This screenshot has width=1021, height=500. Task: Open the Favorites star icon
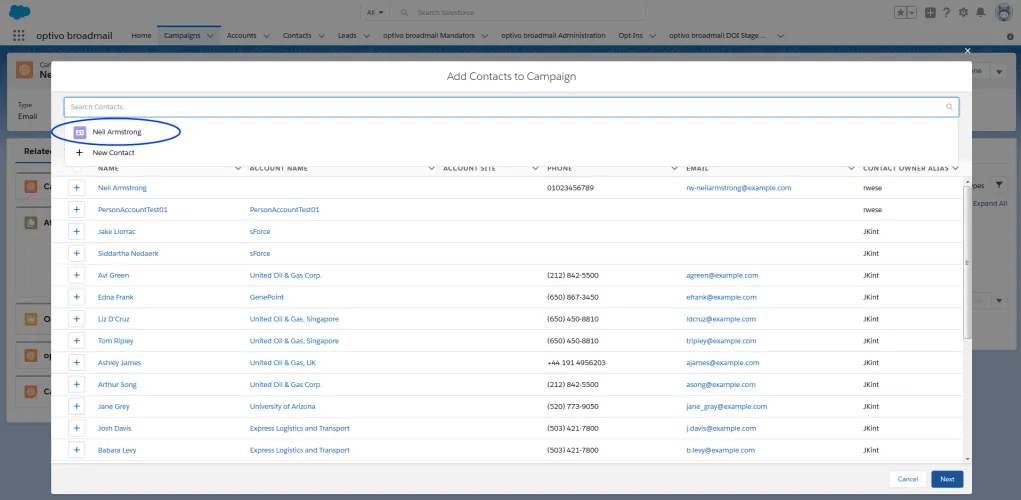[901, 12]
